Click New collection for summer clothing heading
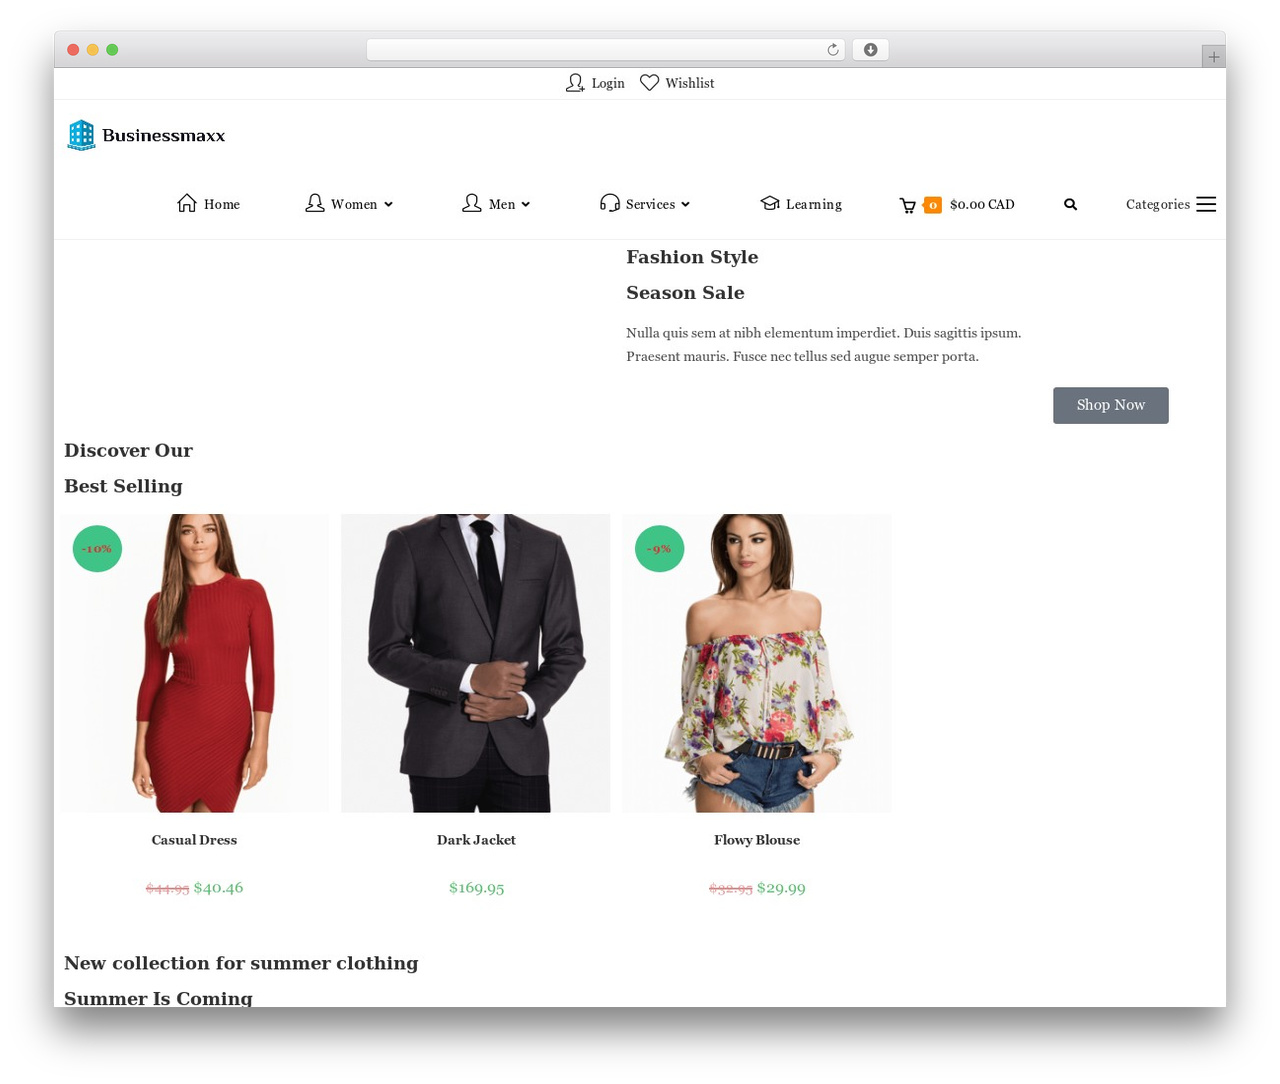The width and height of the screenshot is (1280, 1084). coord(241,963)
